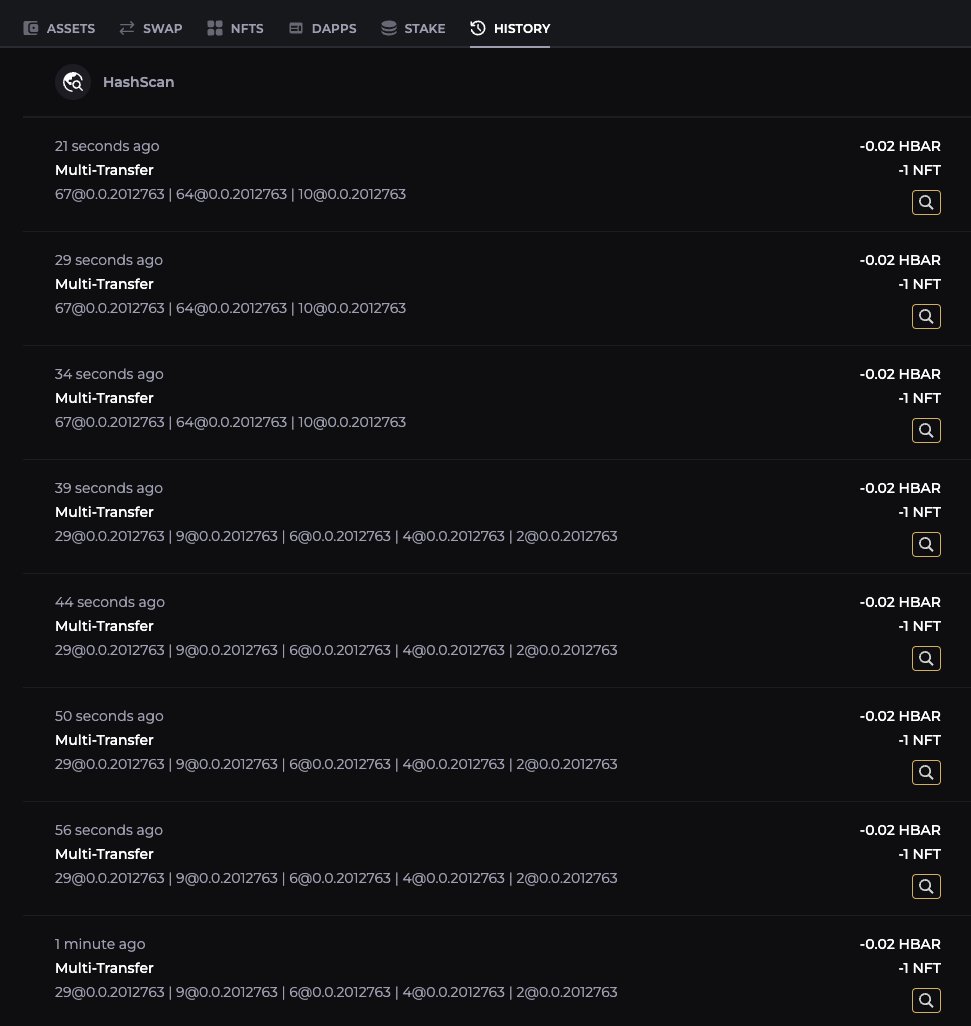Click the '34 seconds ago' timestamp
The height and width of the screenshot is (1026, 971).
pyautogui.click(x=109, y=374)
